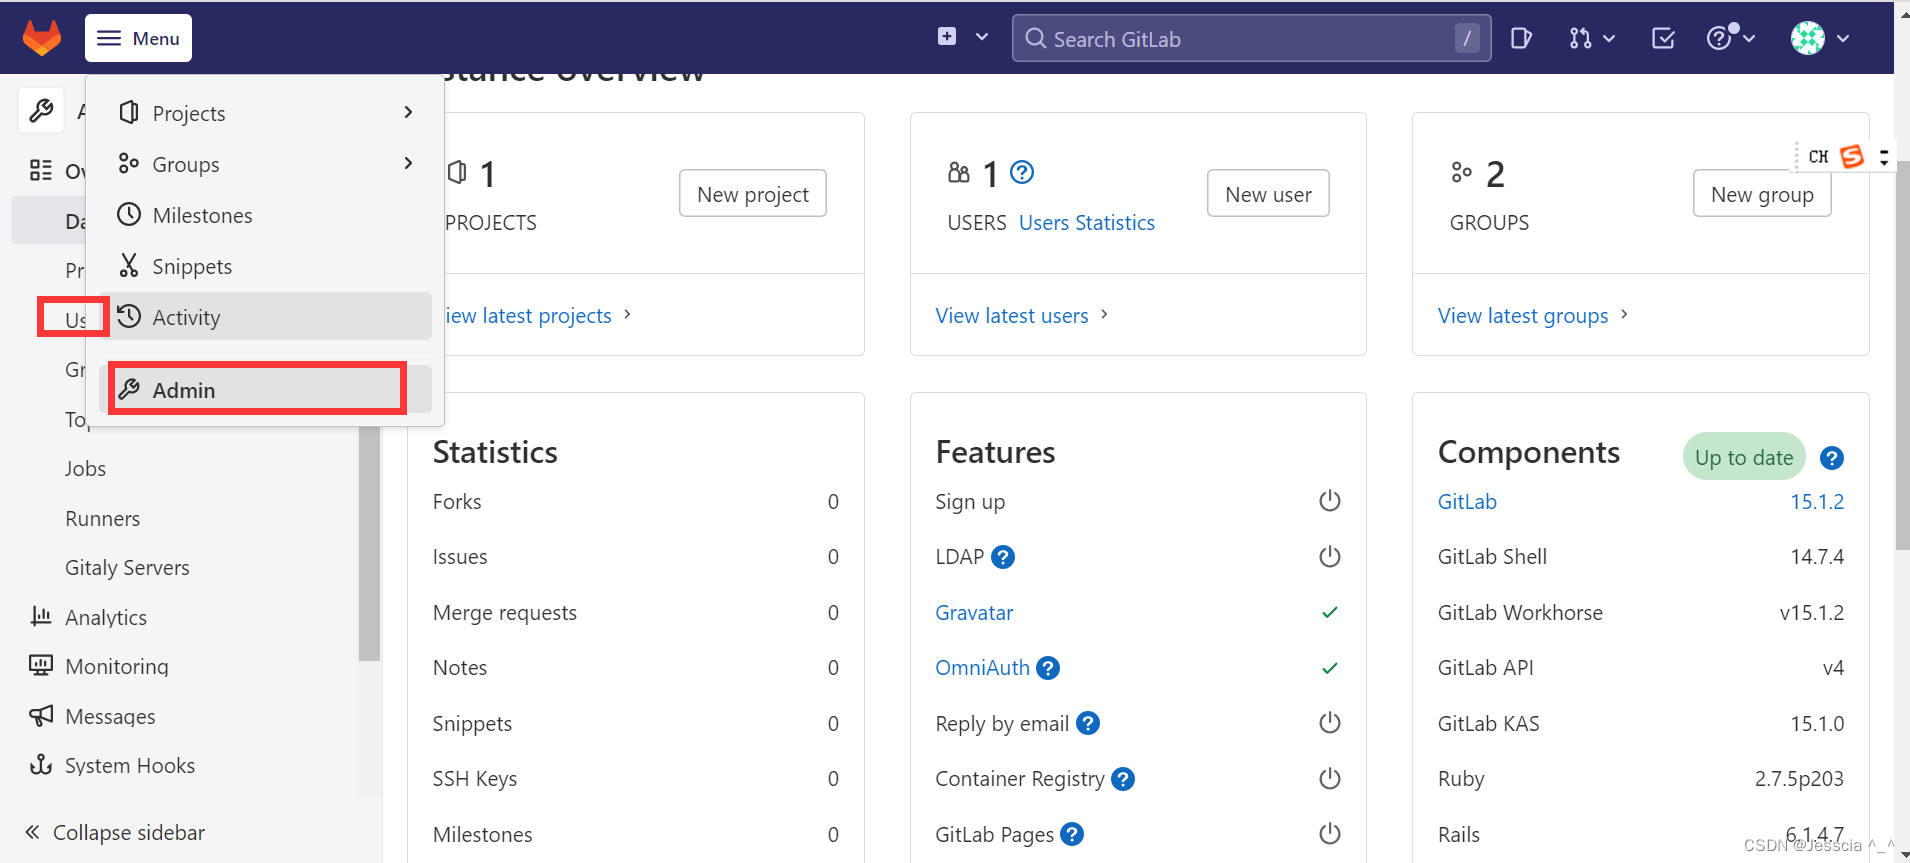Select Milestones in the Menu dropdown
Viewport: 1910px width, 863px height.
coord(265,215)
